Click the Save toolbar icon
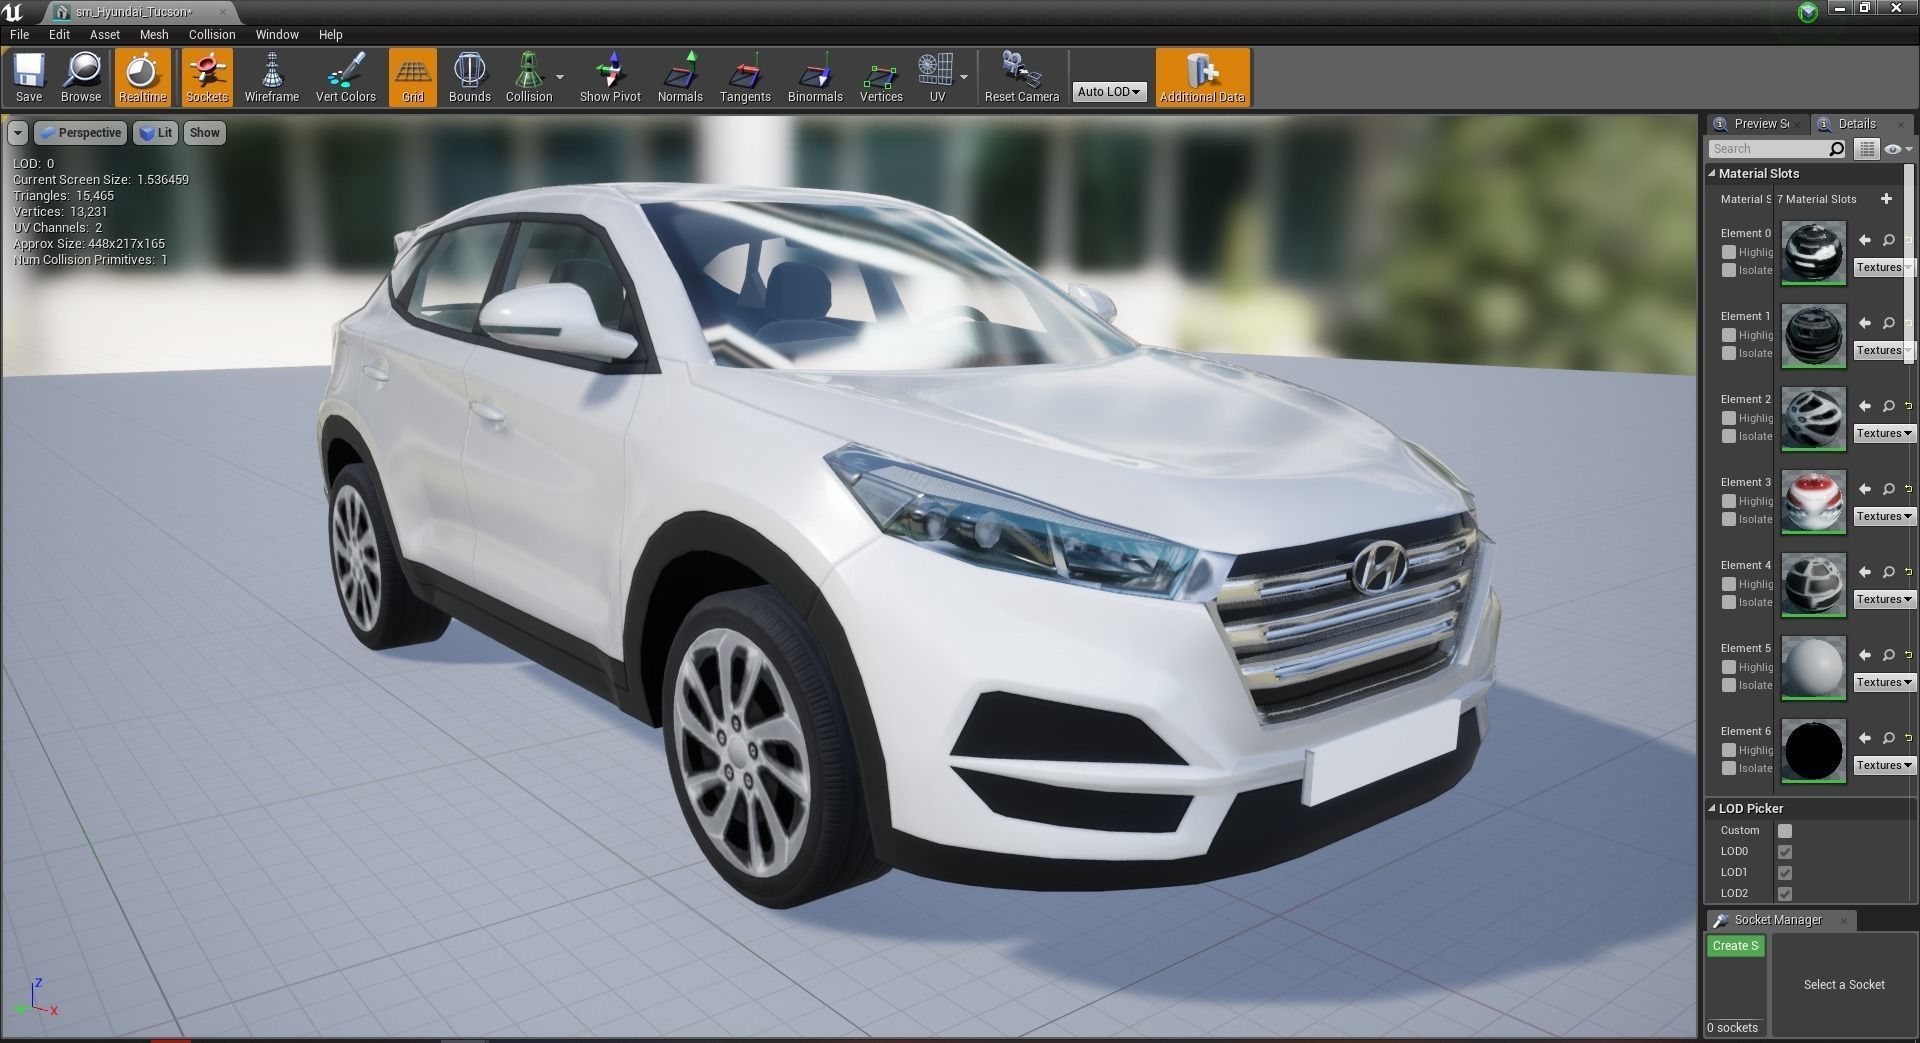 (29, 77)
